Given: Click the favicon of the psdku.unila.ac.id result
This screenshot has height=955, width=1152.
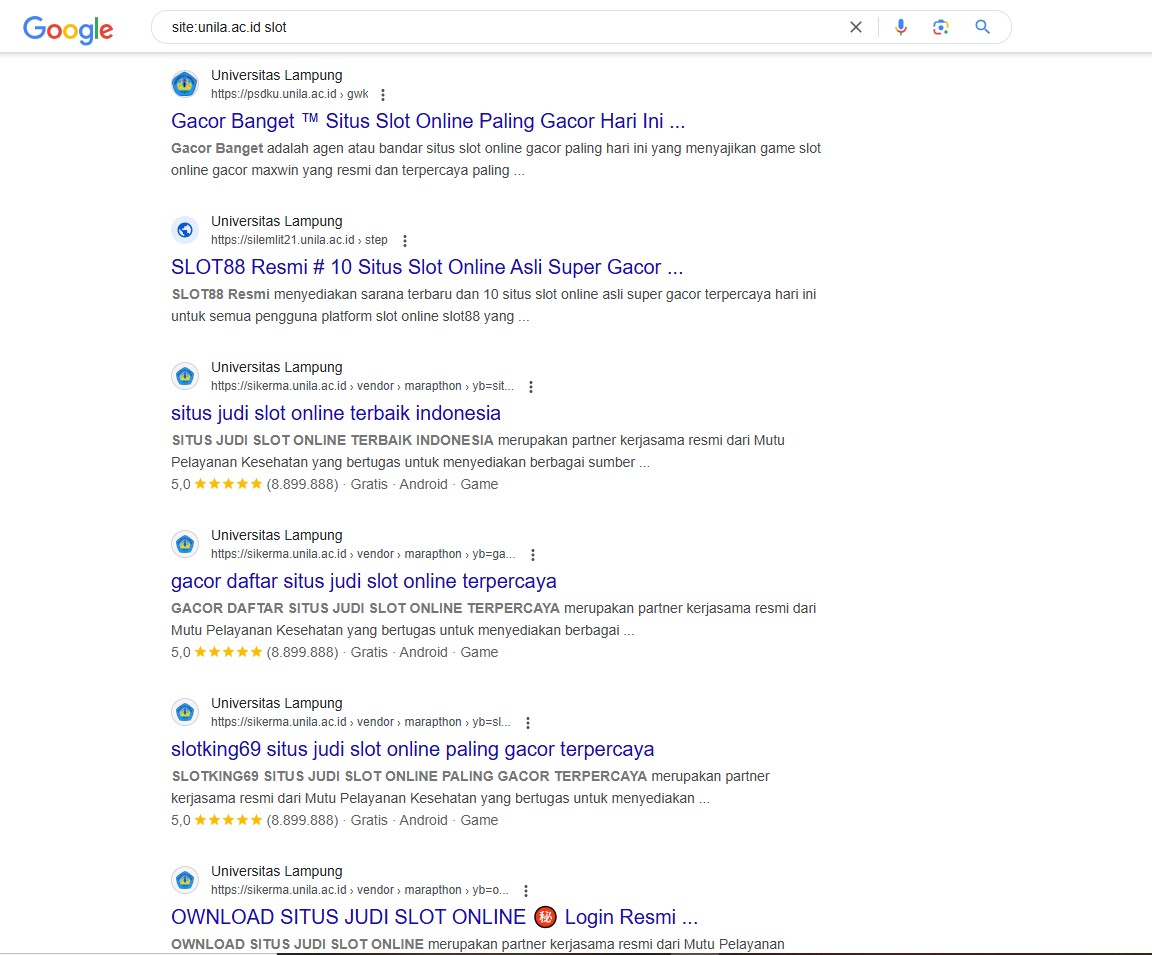Looking at the screenshot, I should tap(185, 84).
